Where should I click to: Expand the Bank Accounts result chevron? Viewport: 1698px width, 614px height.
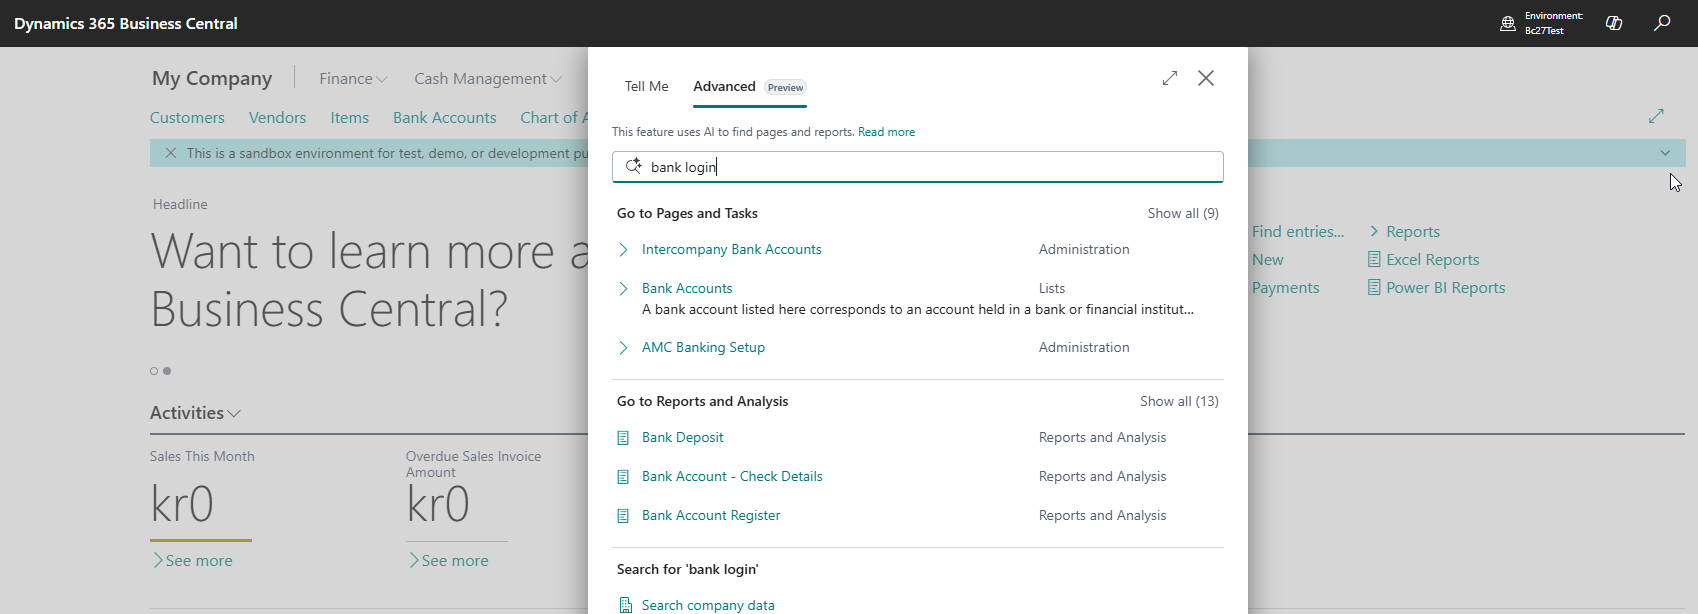coord(623,289)
